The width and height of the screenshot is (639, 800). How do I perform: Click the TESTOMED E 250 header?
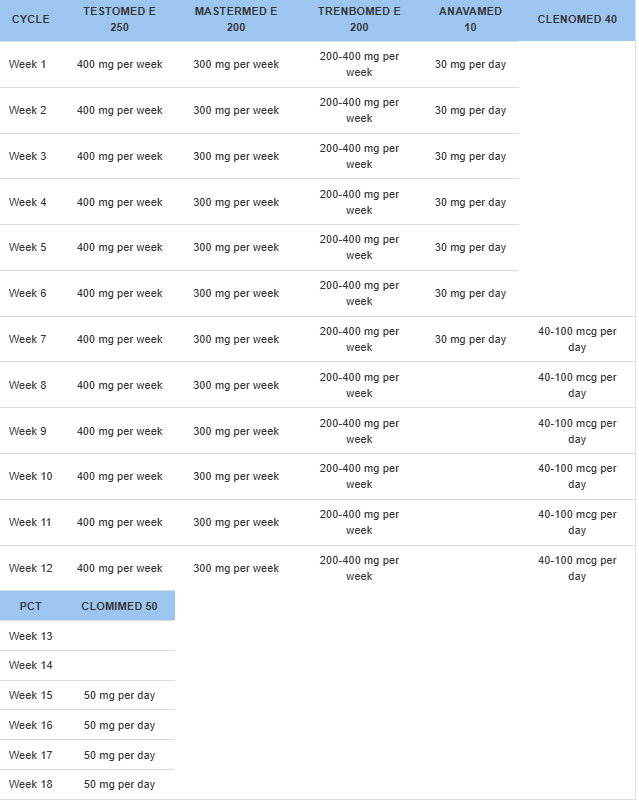coord(119,19)
